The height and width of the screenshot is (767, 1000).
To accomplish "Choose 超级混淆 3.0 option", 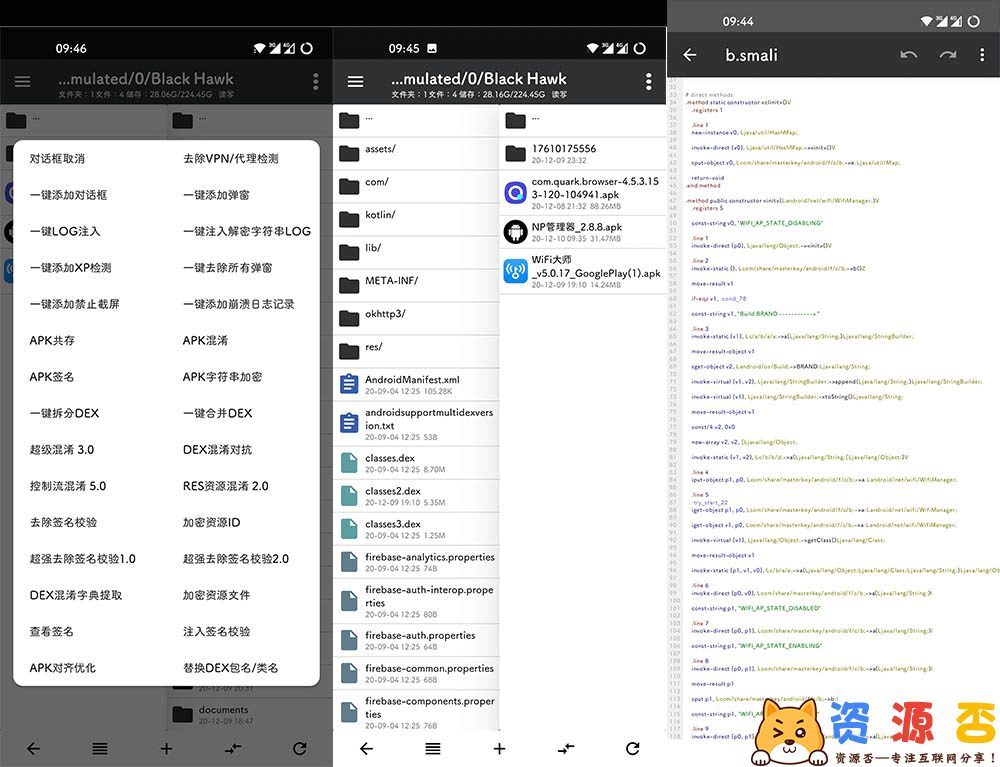I will pyautogui.click(x=61, y=449).
